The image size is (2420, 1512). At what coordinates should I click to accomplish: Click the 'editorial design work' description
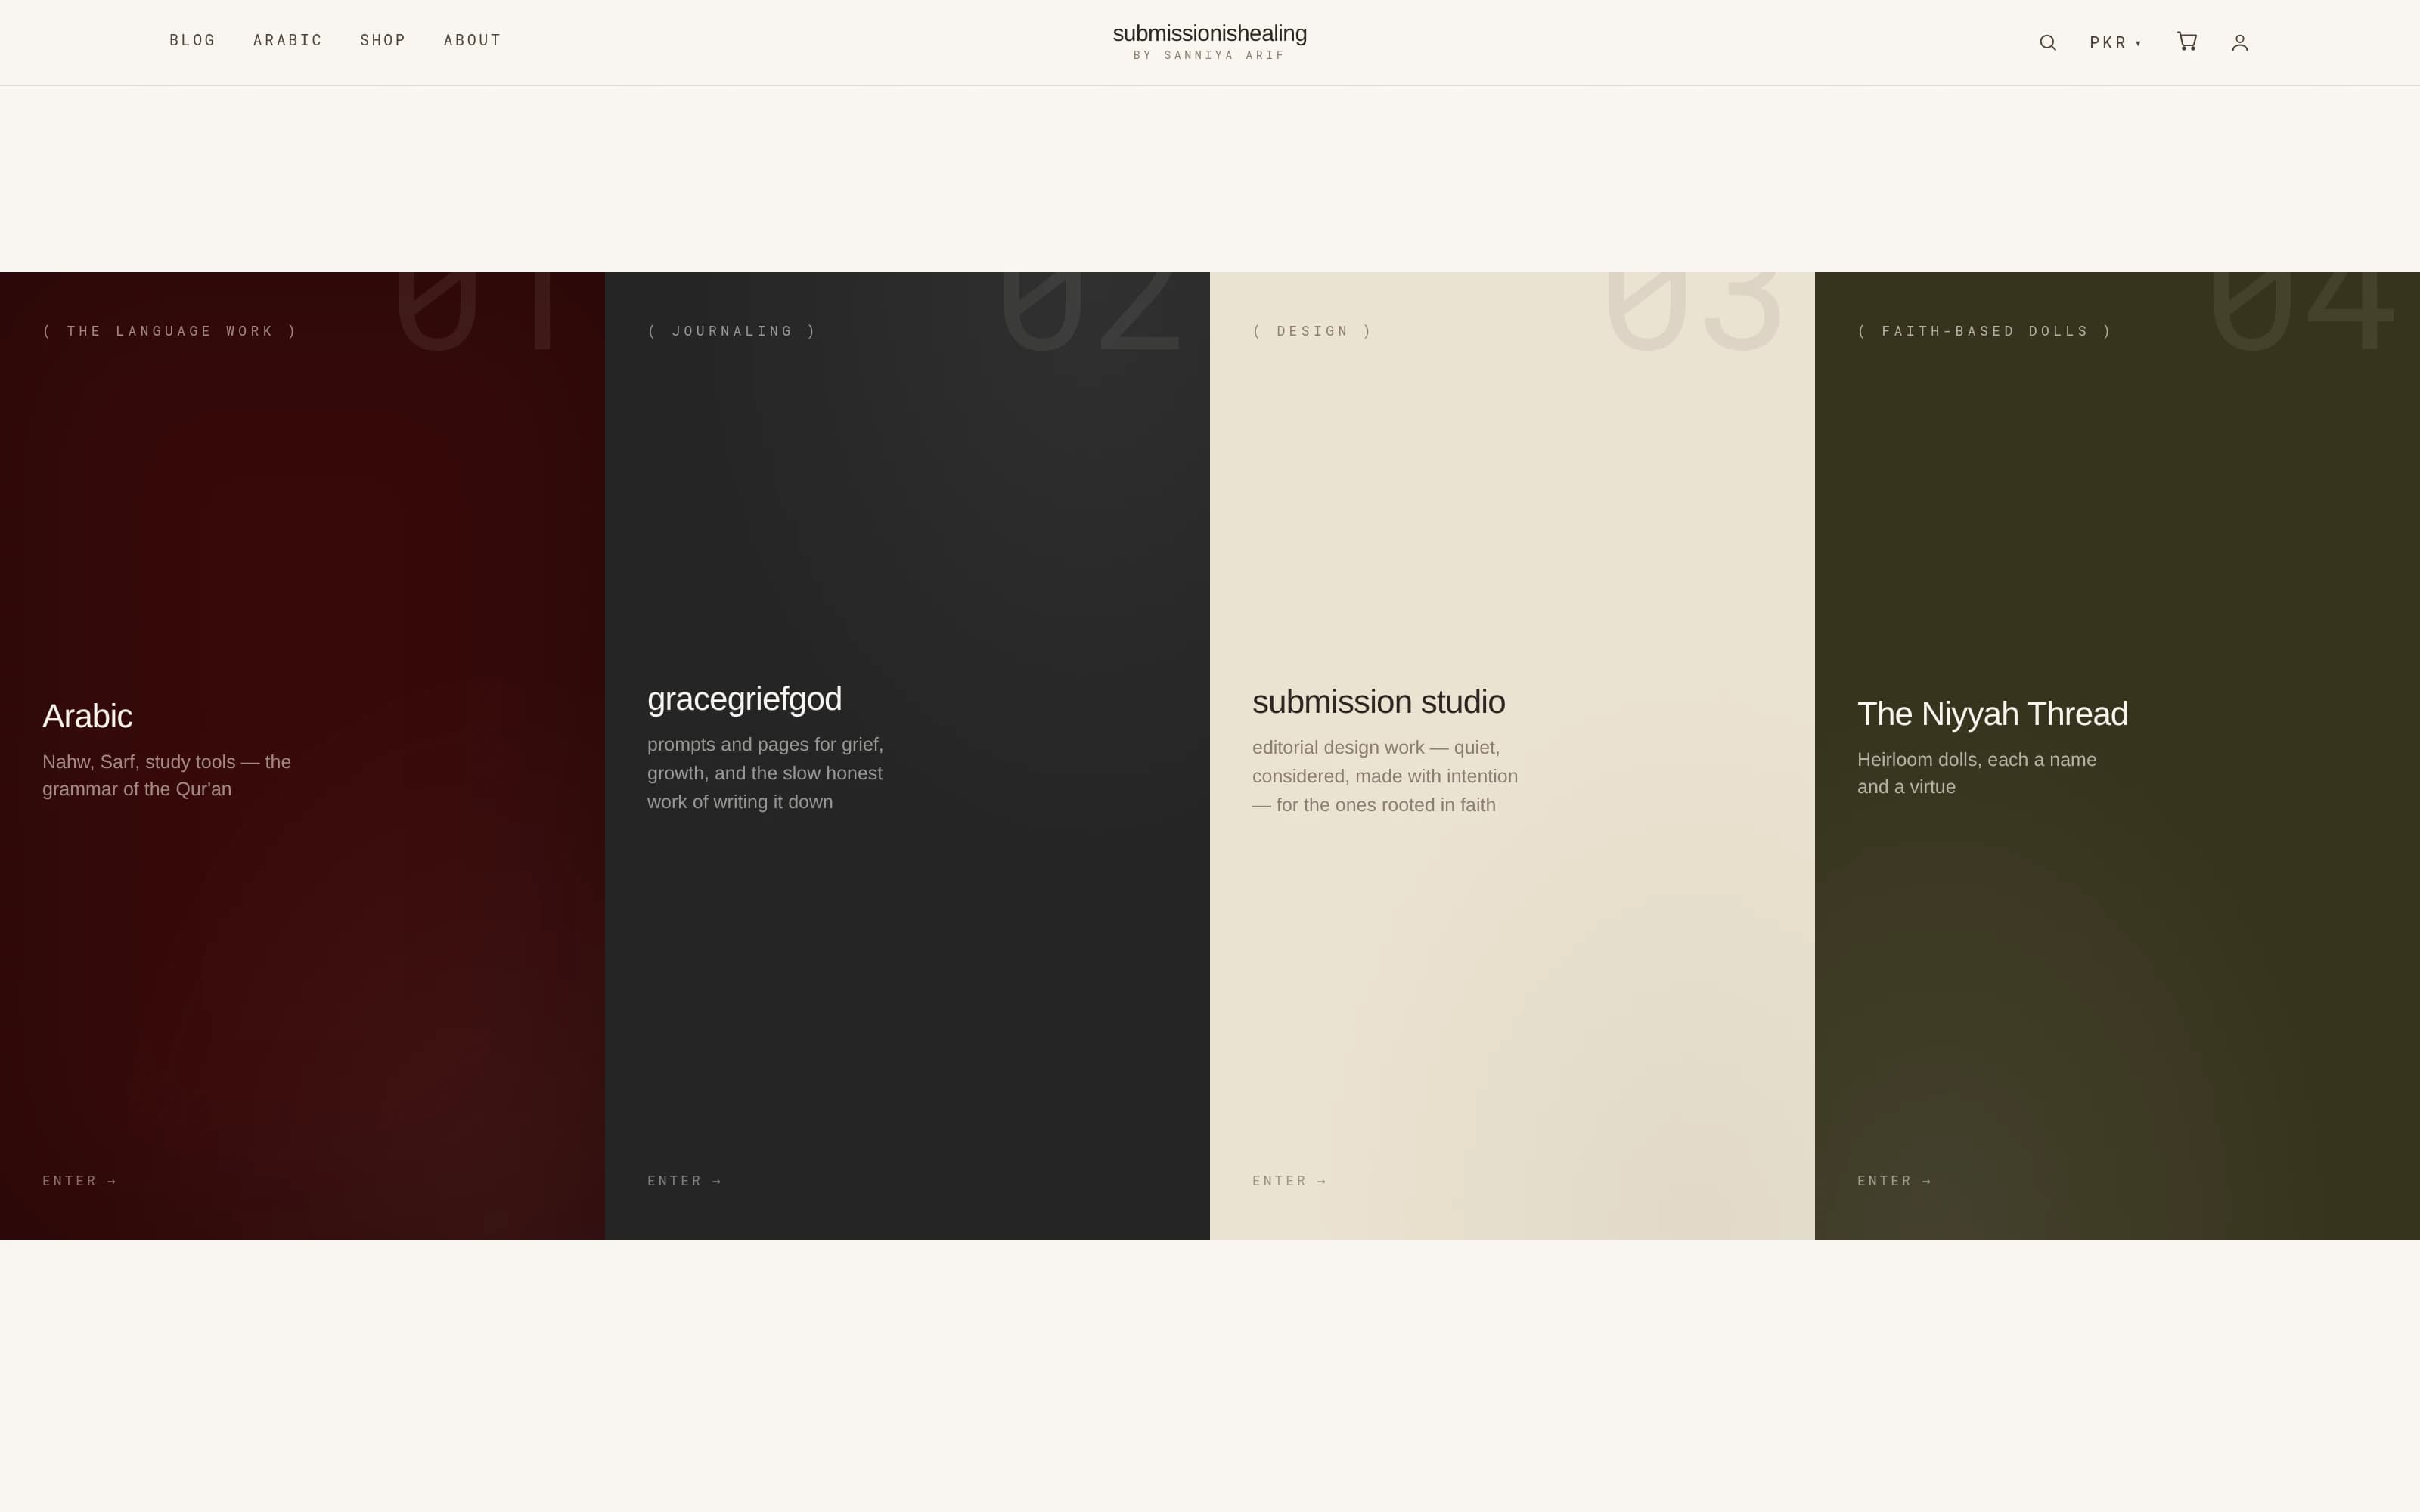[x=1385, y=776]
